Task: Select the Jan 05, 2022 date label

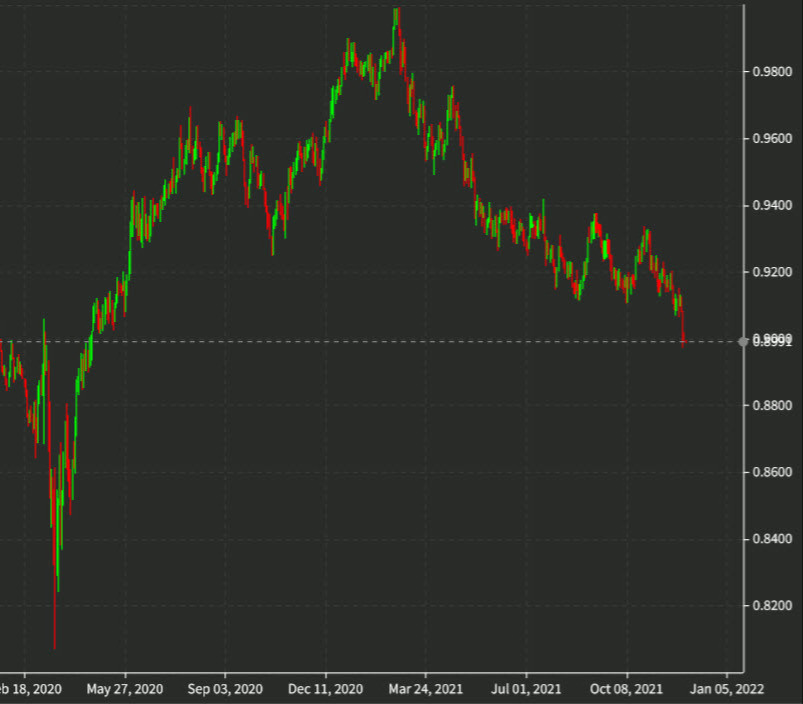Action: tap(727, 689)
